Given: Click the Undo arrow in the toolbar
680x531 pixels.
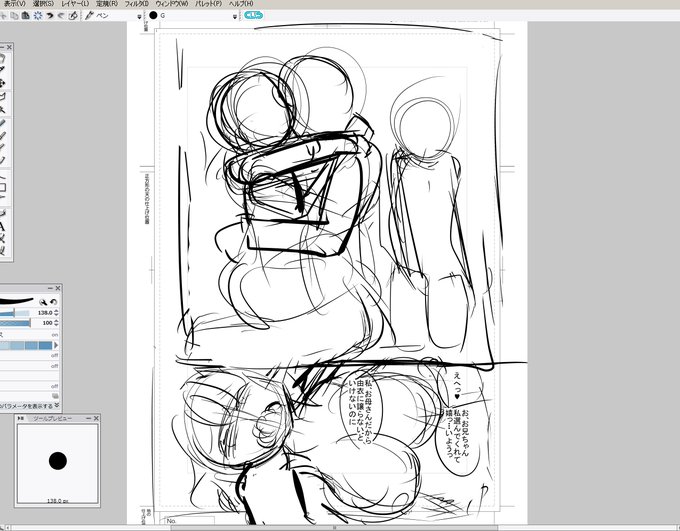Looking at the screenshot, I should click(x=50, y=16).
